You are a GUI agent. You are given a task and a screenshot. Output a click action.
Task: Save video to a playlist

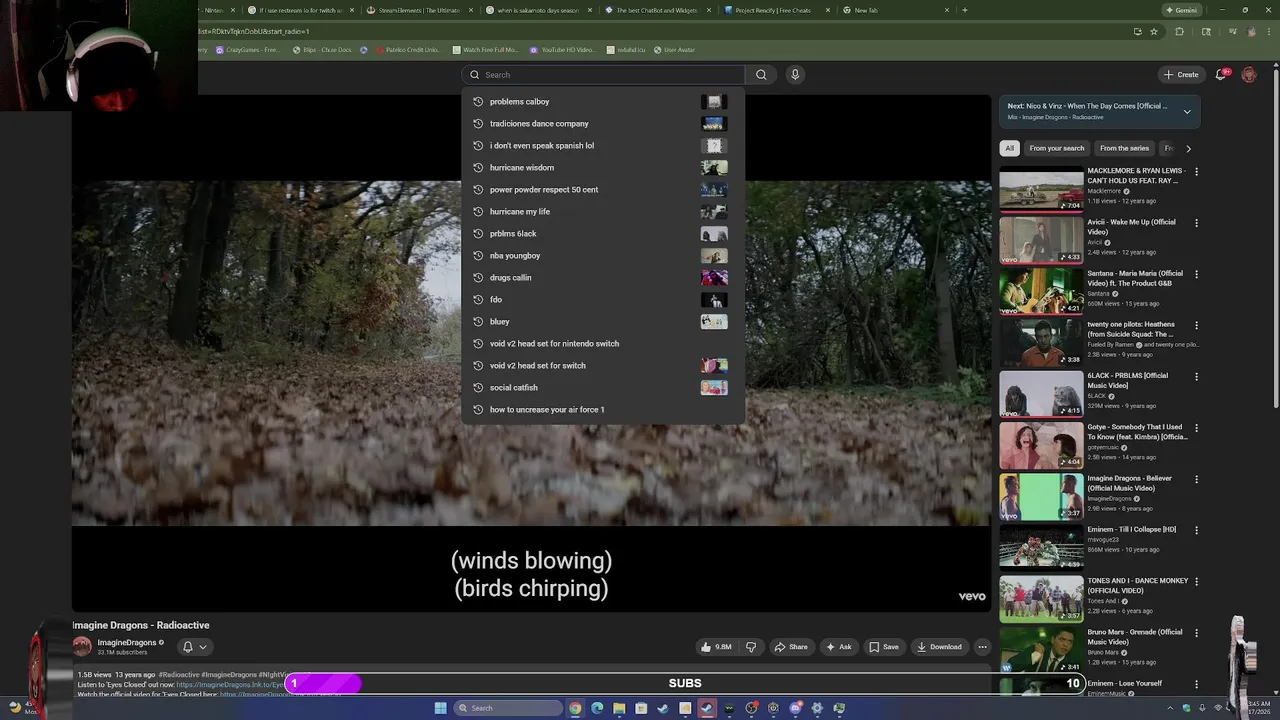[x=884, y=647]
